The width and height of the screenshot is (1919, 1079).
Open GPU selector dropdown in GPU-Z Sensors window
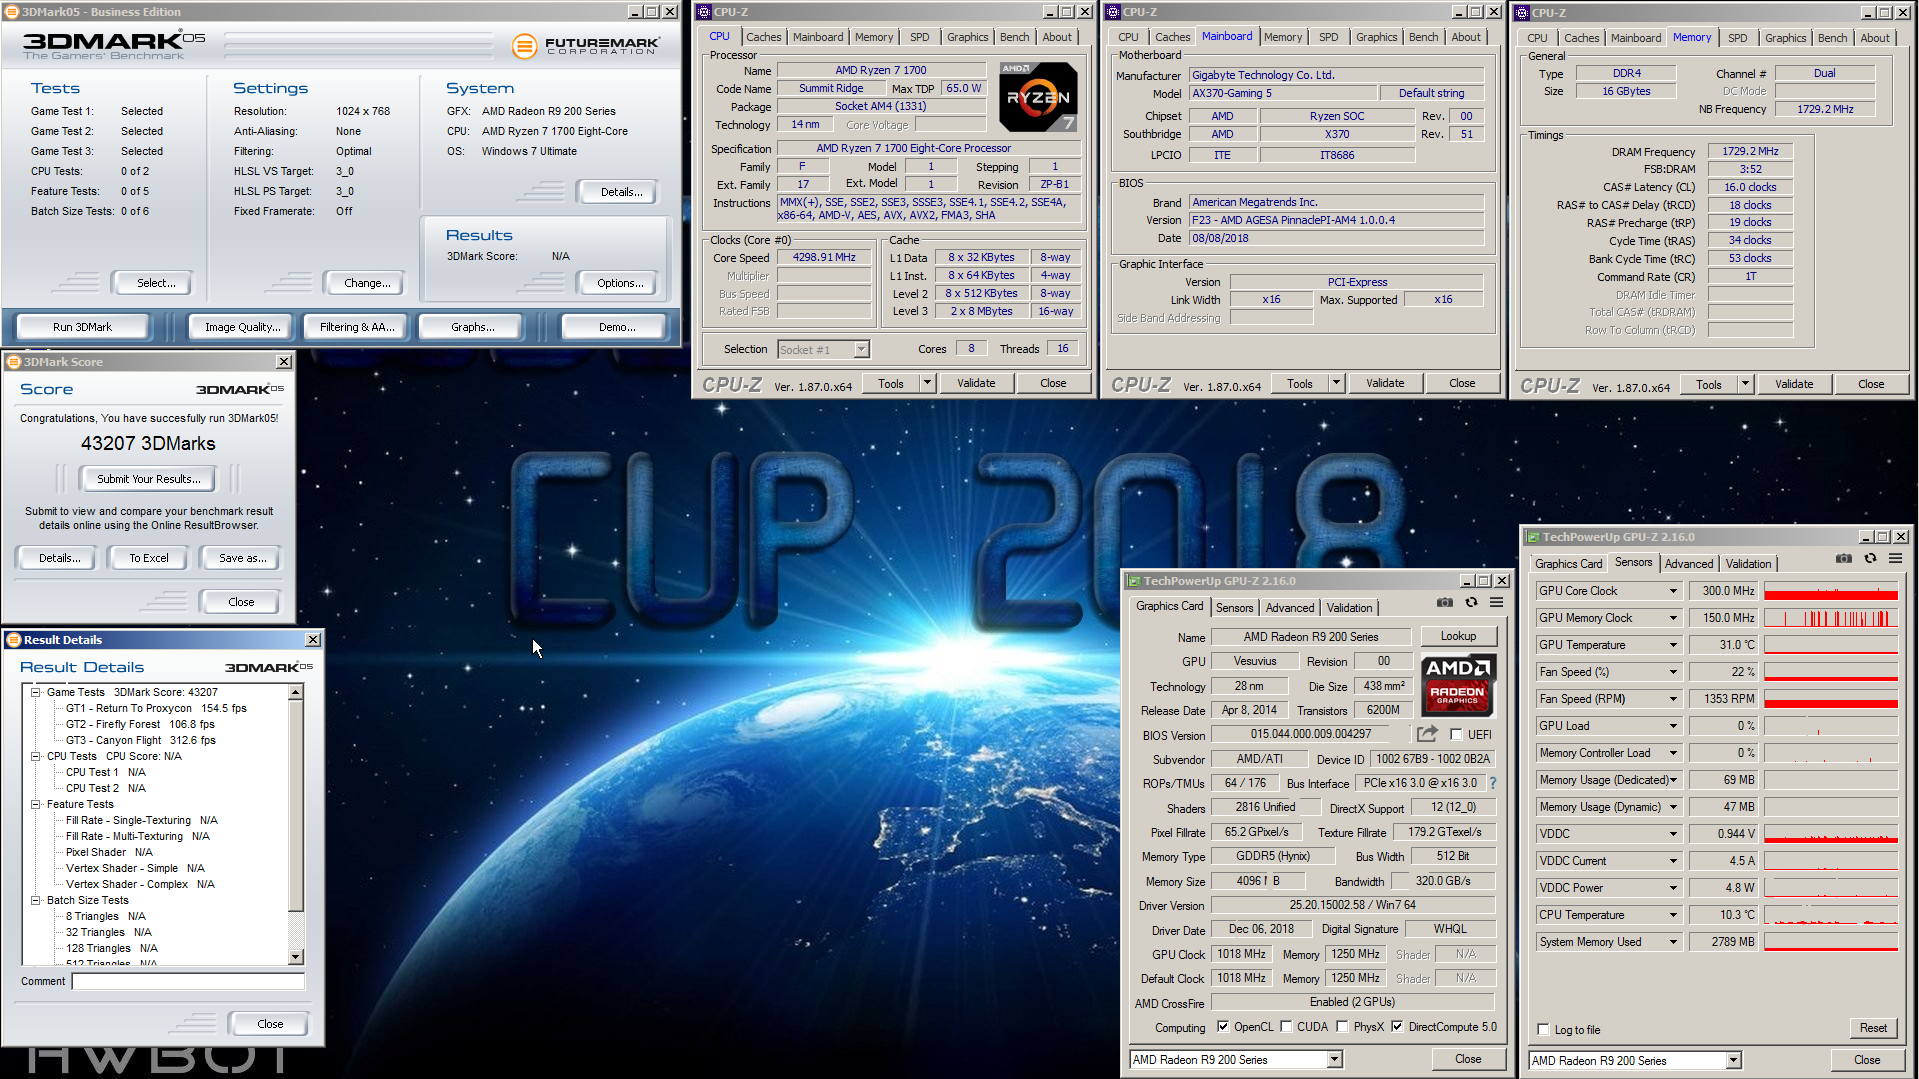pyautogui.click(x=1734, y=1061)
